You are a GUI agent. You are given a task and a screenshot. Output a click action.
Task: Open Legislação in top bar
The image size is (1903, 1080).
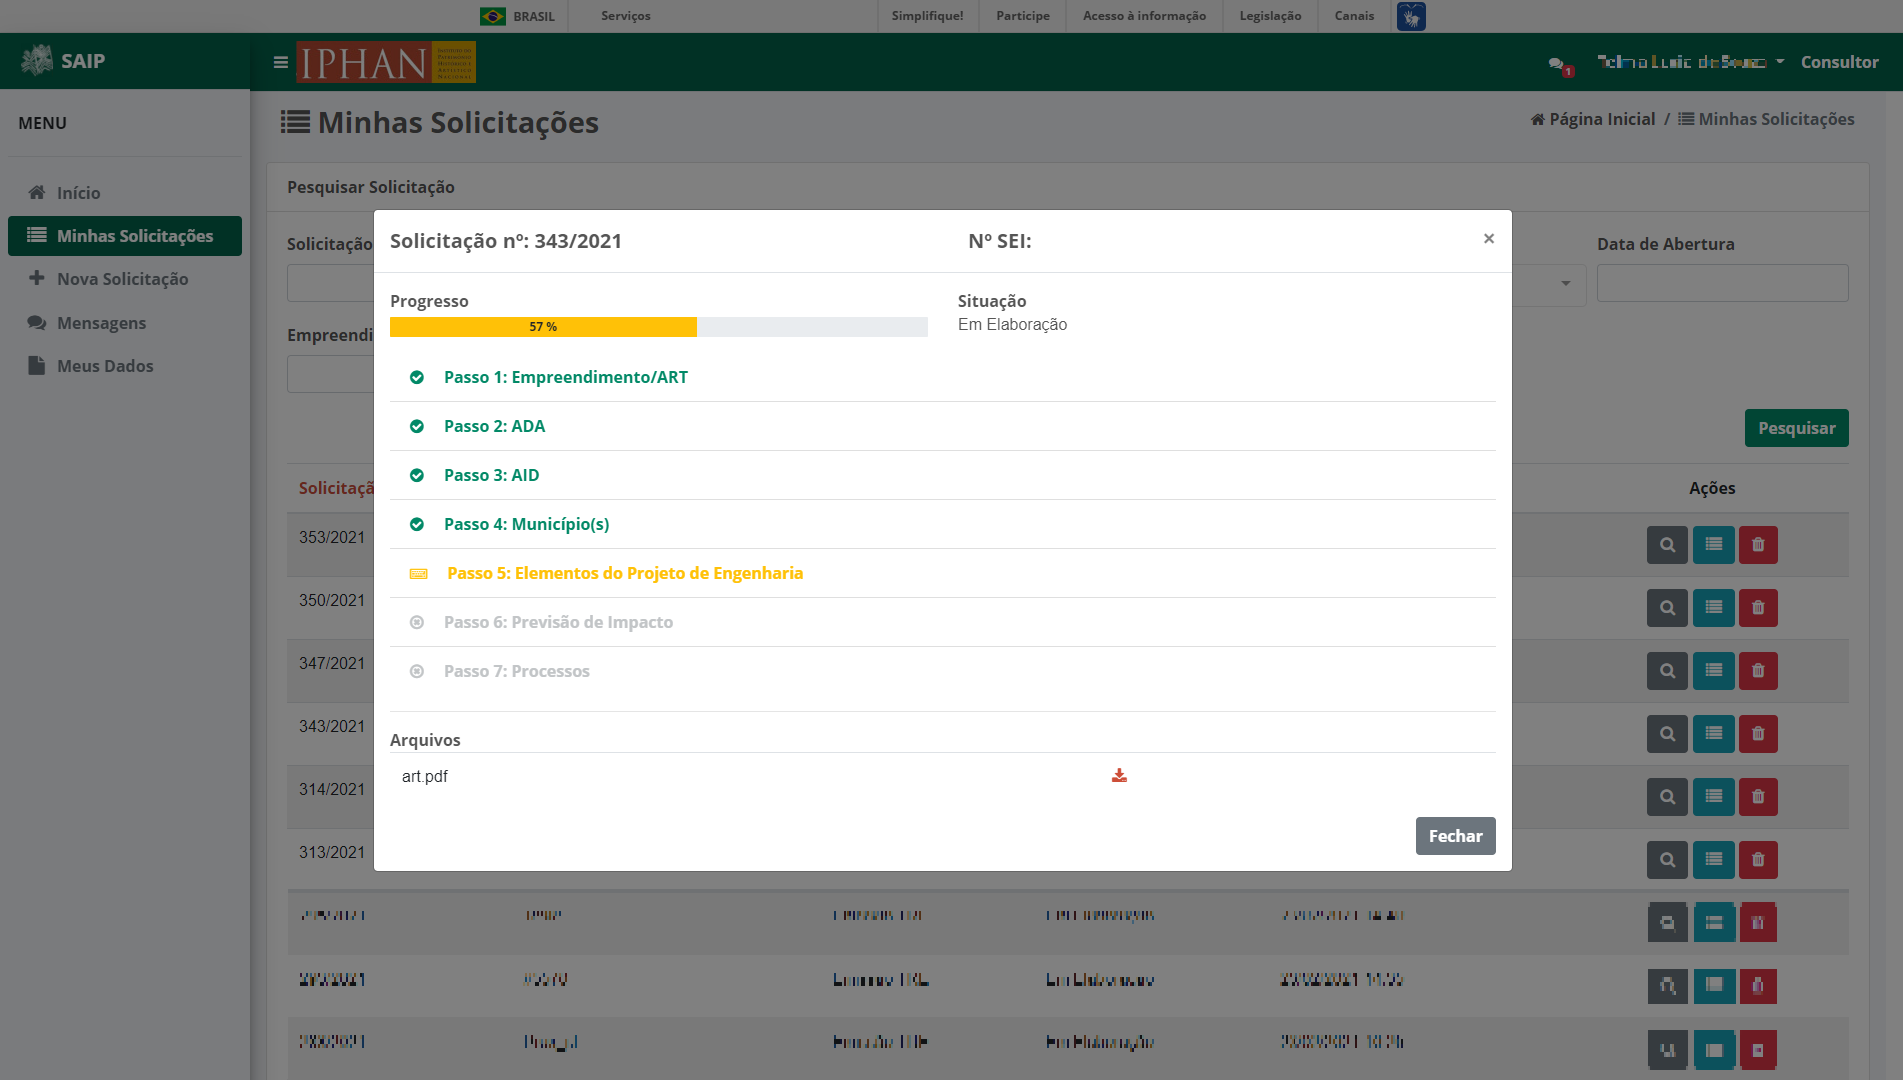(x=1270, y=16)
